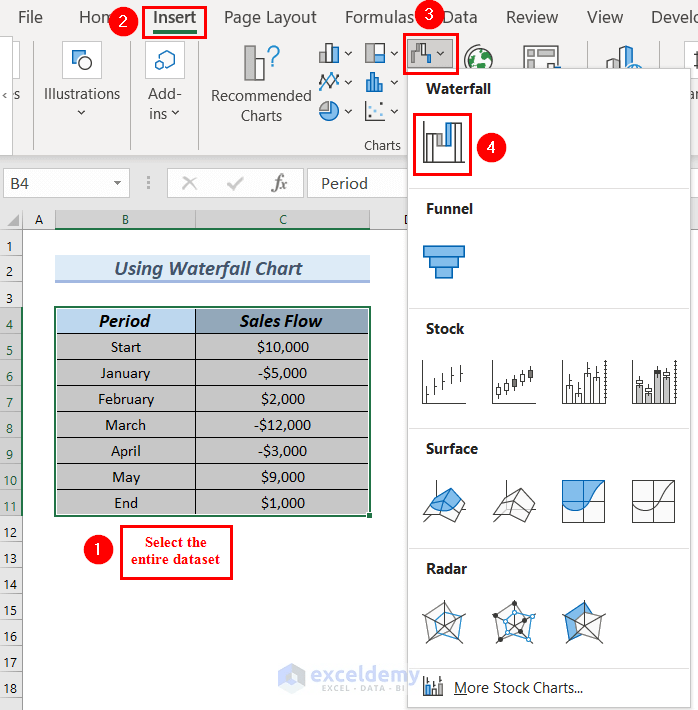Image resolution: width=698 pixels, height=710 pixels.
Task: Click the January cell
Action: pyautogui.click(x=125, y=373)
